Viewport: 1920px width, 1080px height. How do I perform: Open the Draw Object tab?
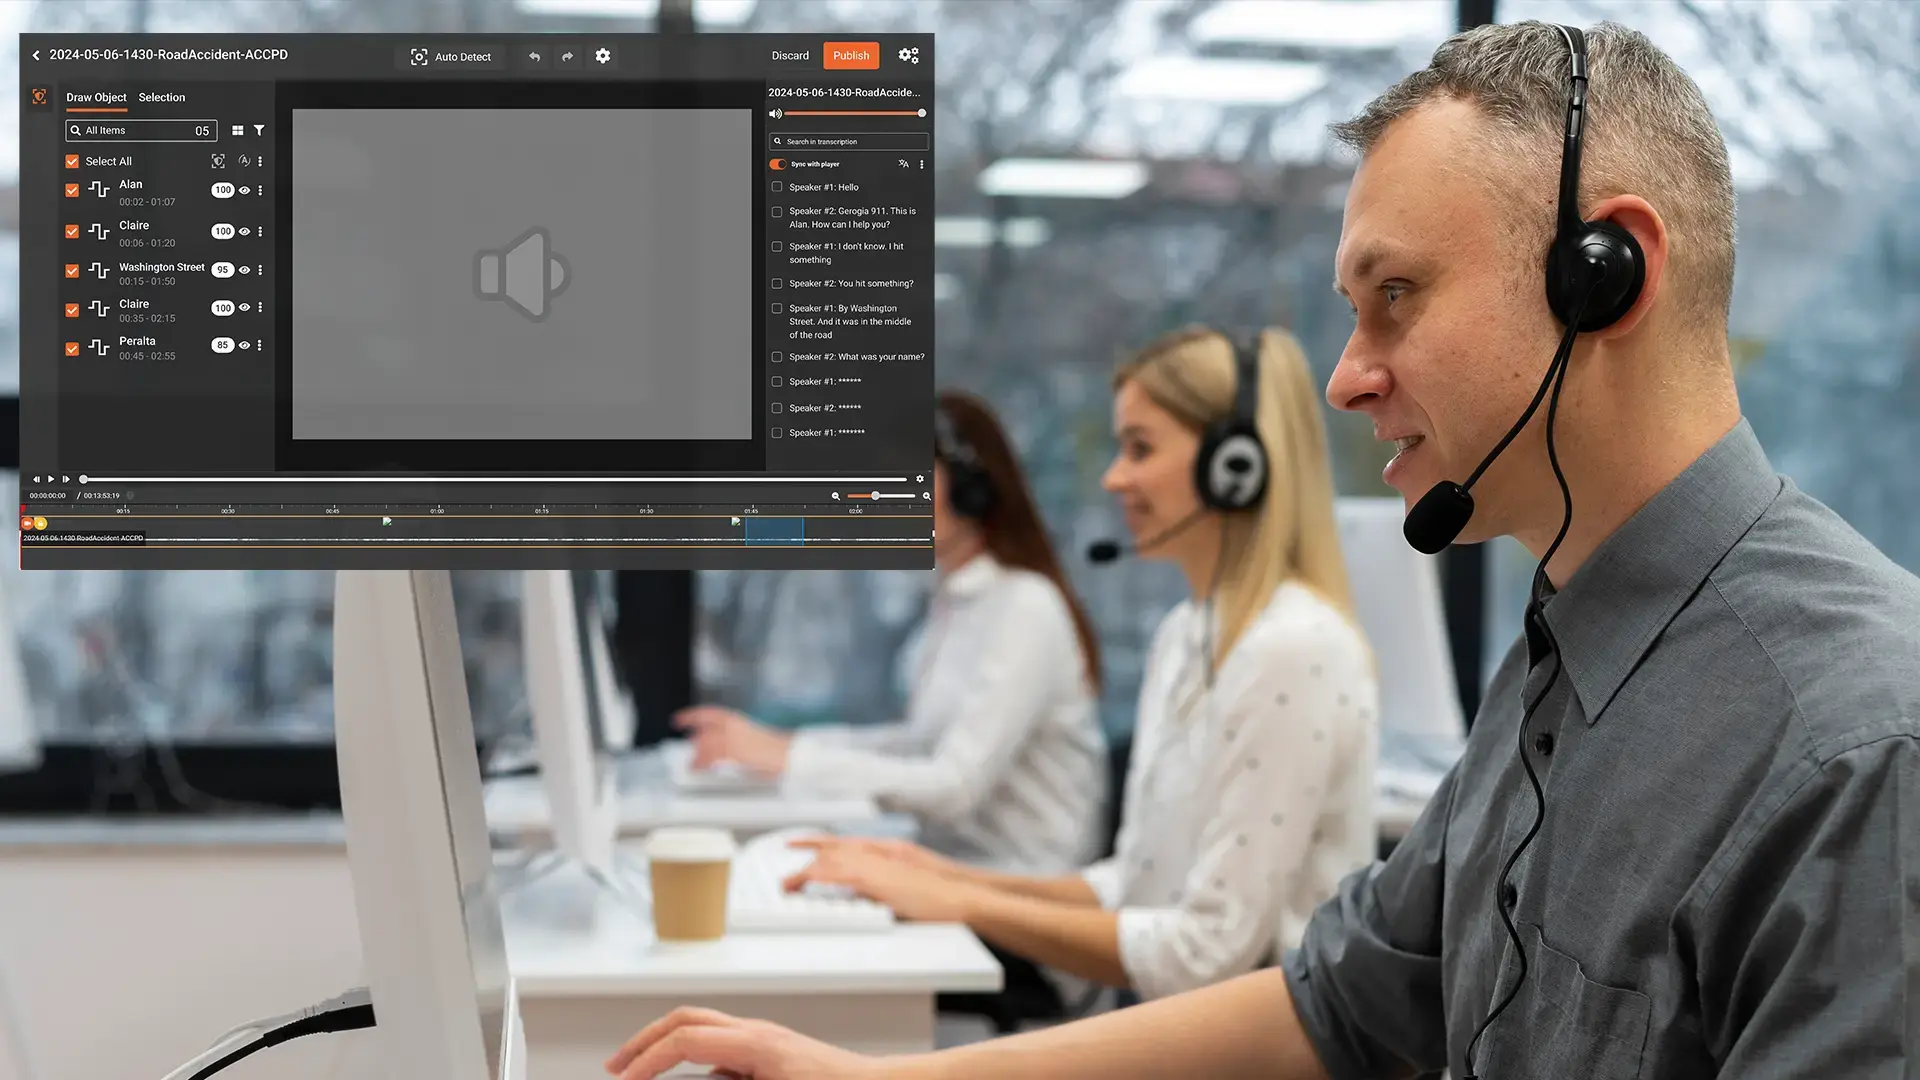pyautogui.click(x=96, y=97)
